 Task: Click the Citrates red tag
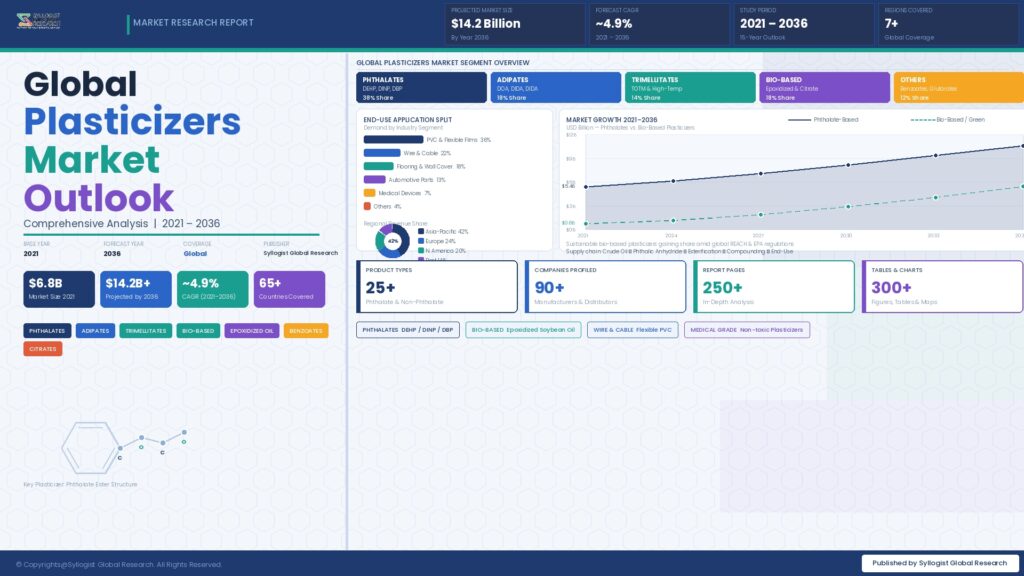coord(43,349)
